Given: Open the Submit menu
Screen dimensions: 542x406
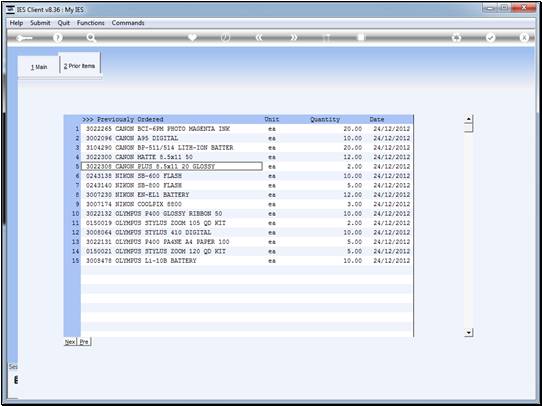Looking at the screenshot, I should tap(40, 23).
